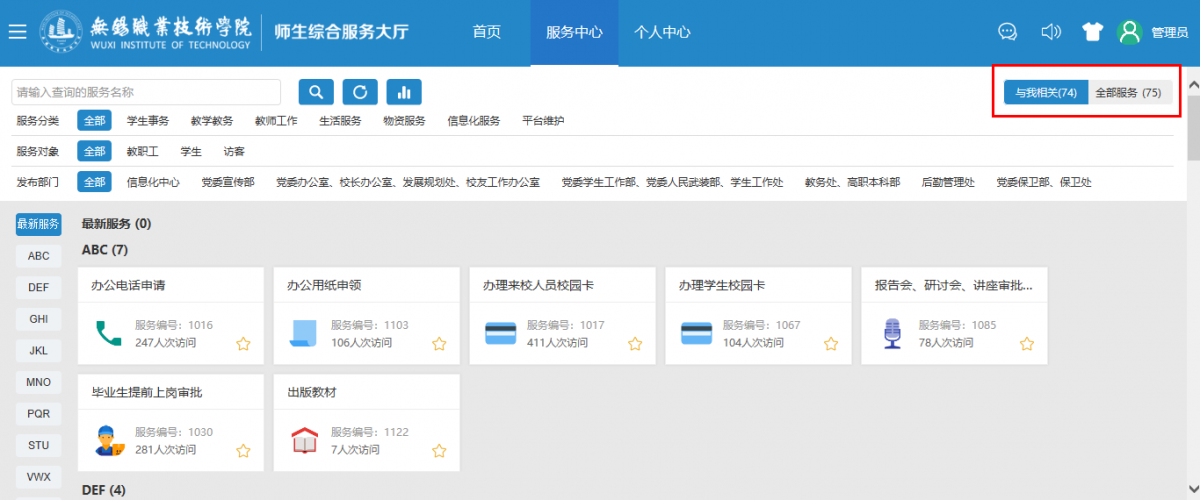Star the 办理来校人员校园卡 service
Image resolution: width=1200 pixels, height=500 pixels.
pos(635,344)
